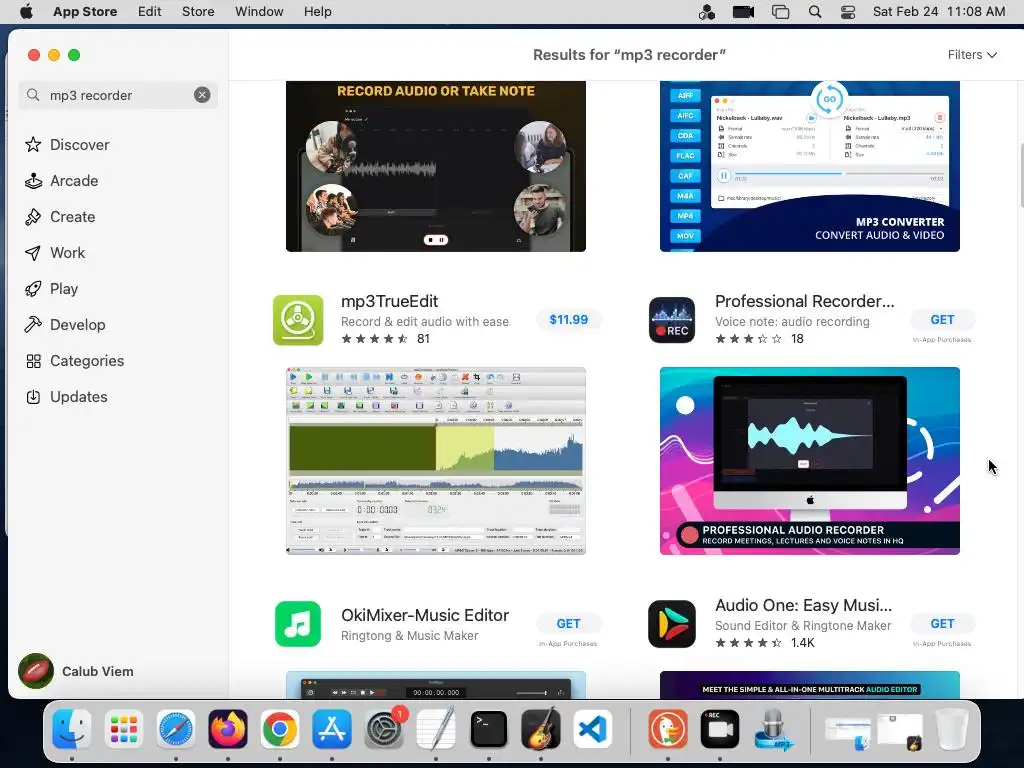Viewport: 1024px width, 768px height.
Task: Select the Play category
Action: 51,288
